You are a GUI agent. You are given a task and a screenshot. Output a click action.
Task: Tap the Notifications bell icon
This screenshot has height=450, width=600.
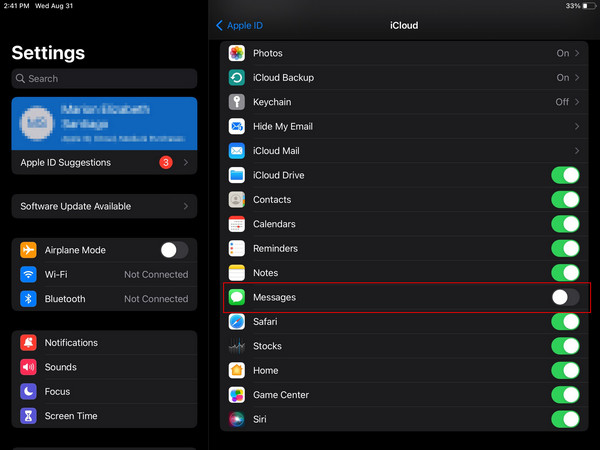[28, 342]
